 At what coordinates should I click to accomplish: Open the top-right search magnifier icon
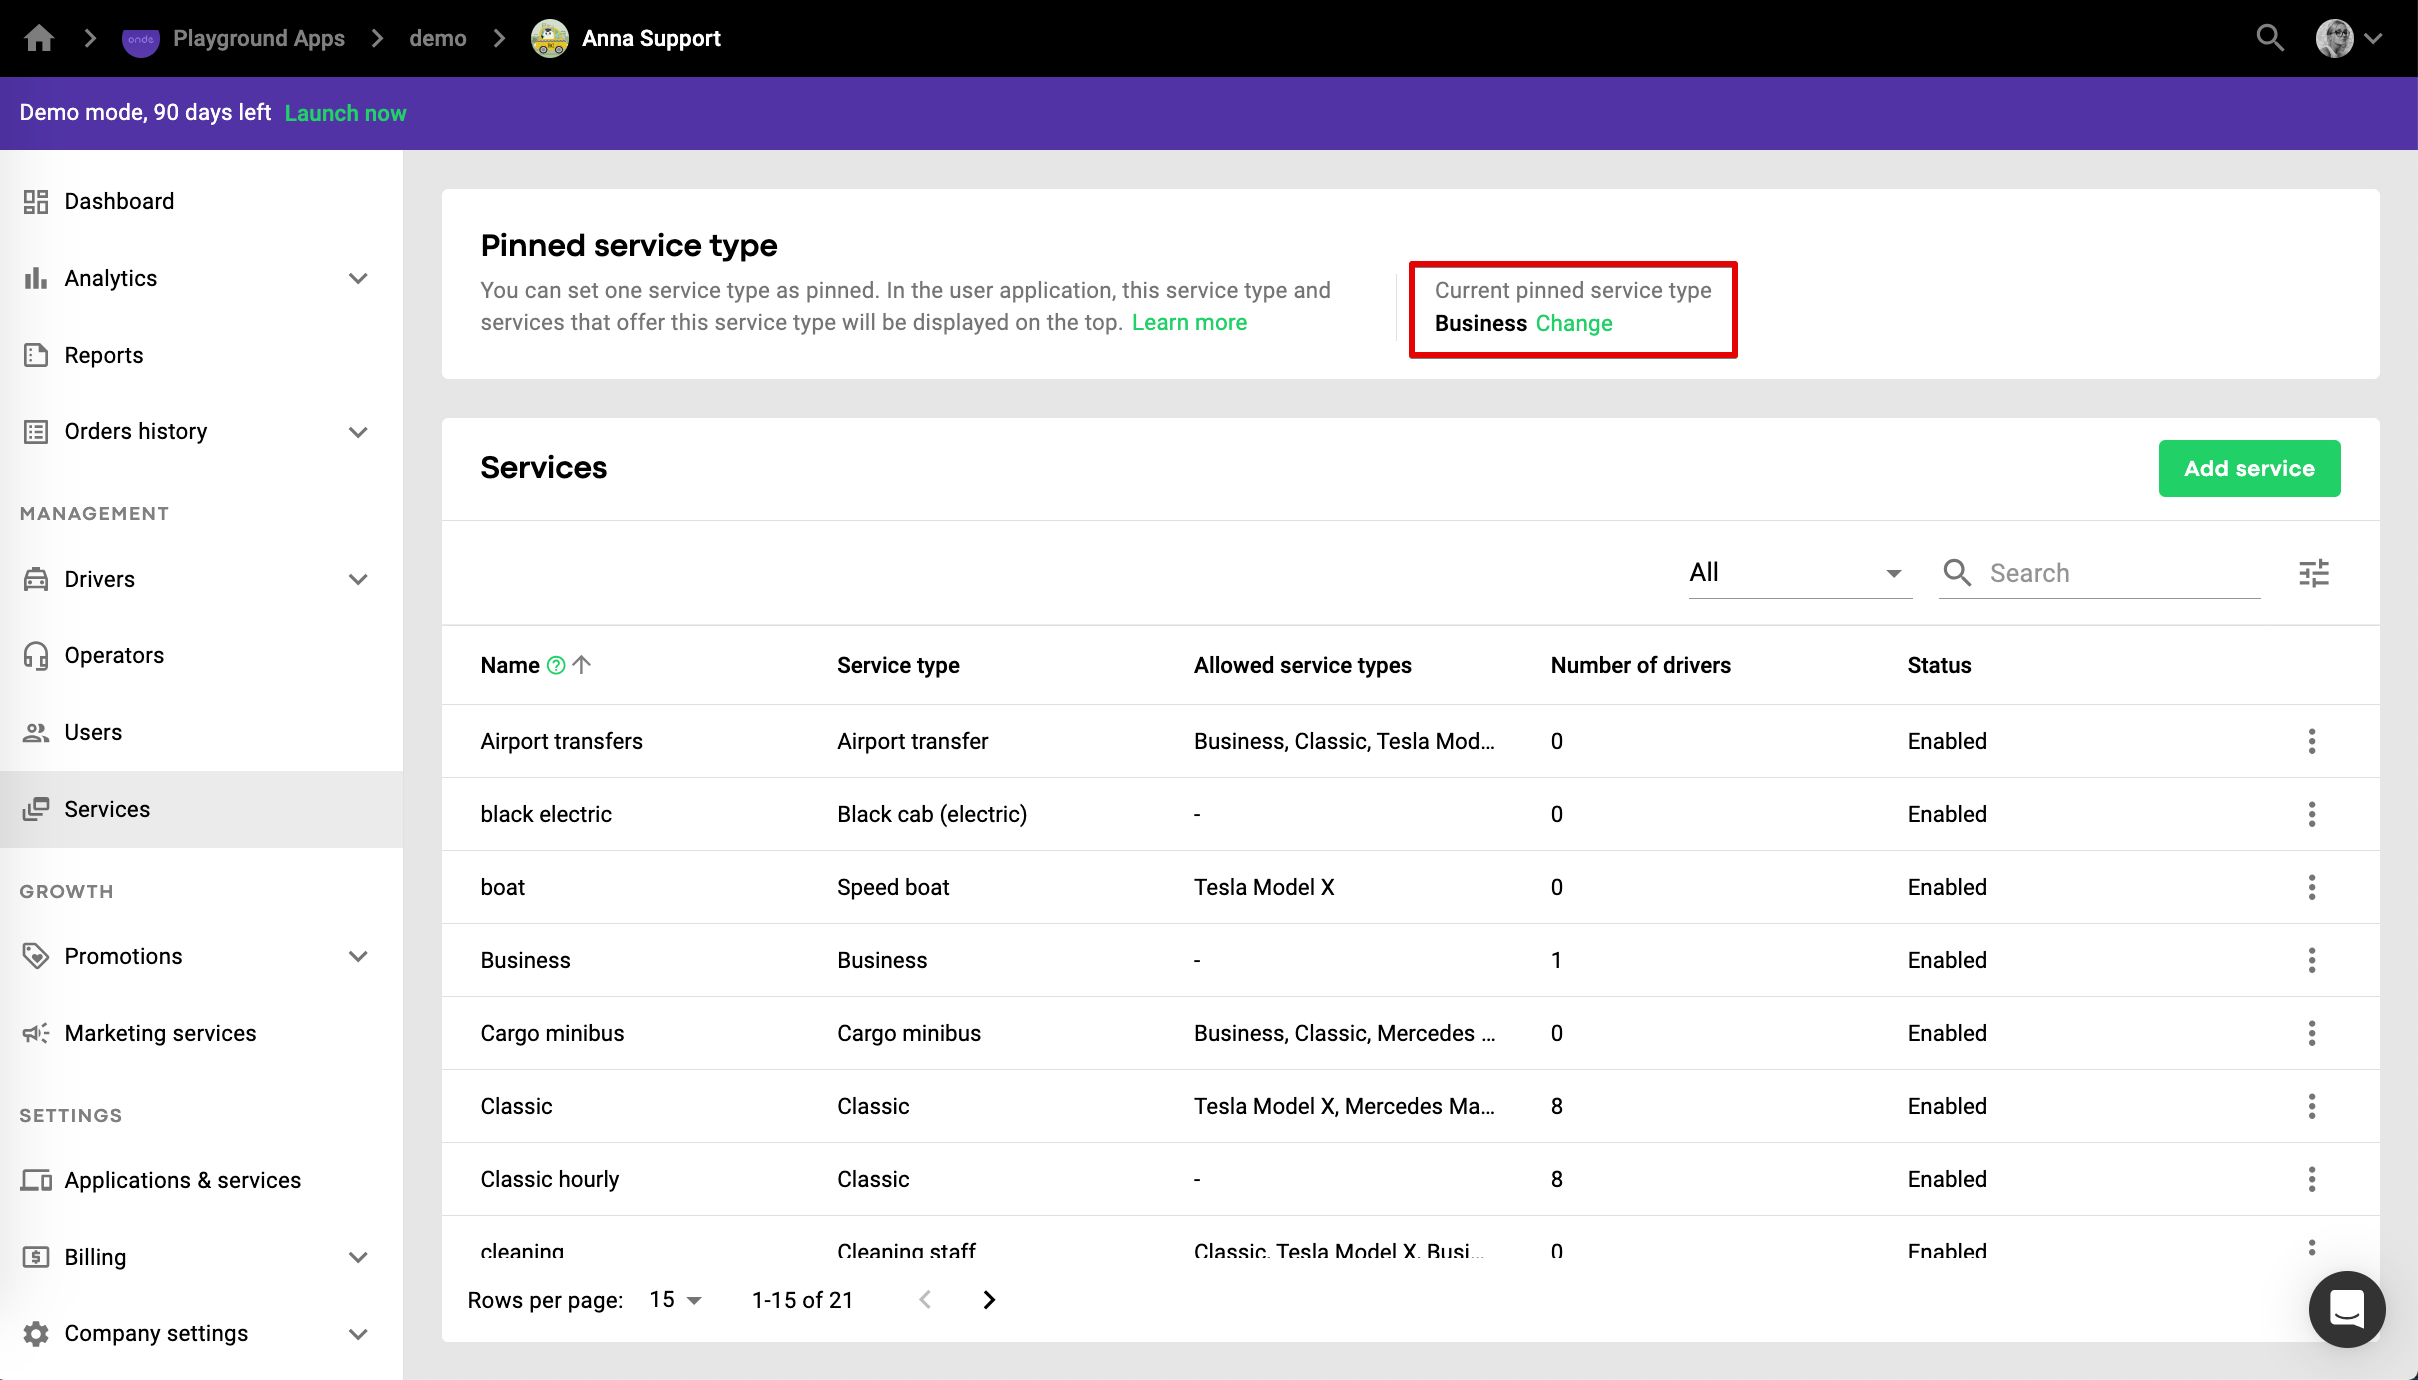2270,38
